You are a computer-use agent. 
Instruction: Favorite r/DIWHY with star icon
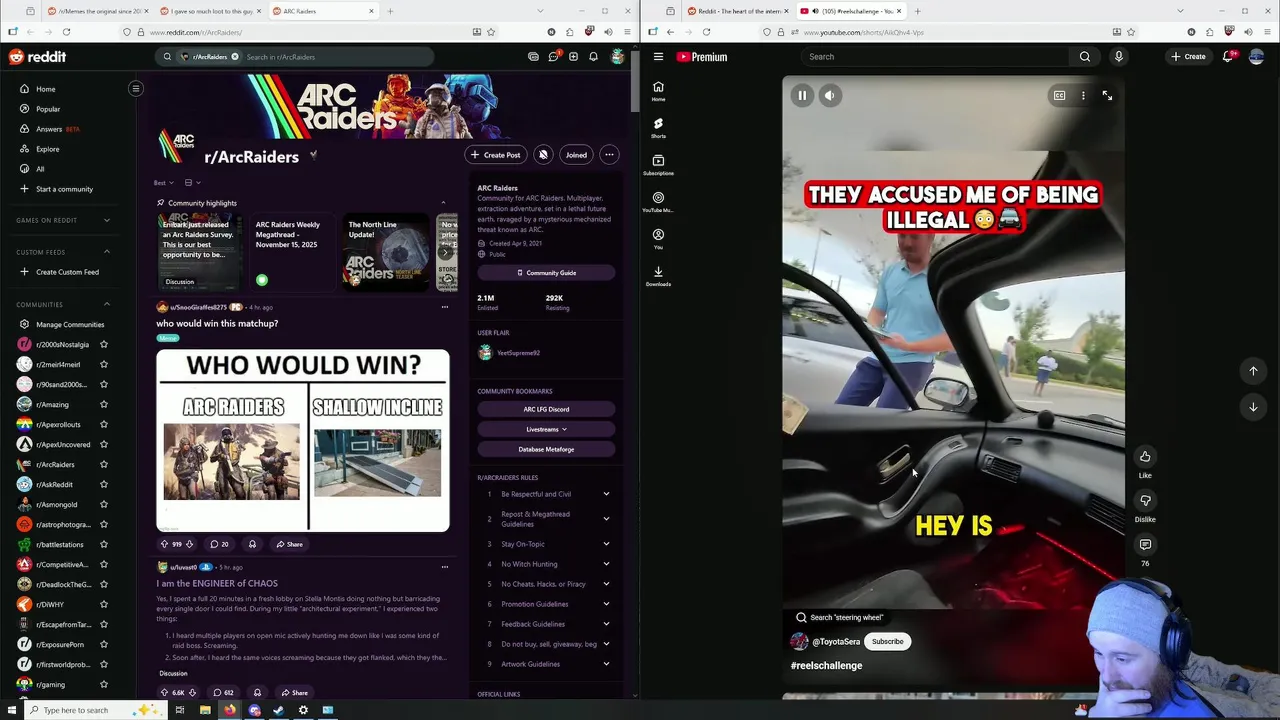click(104, 604)
